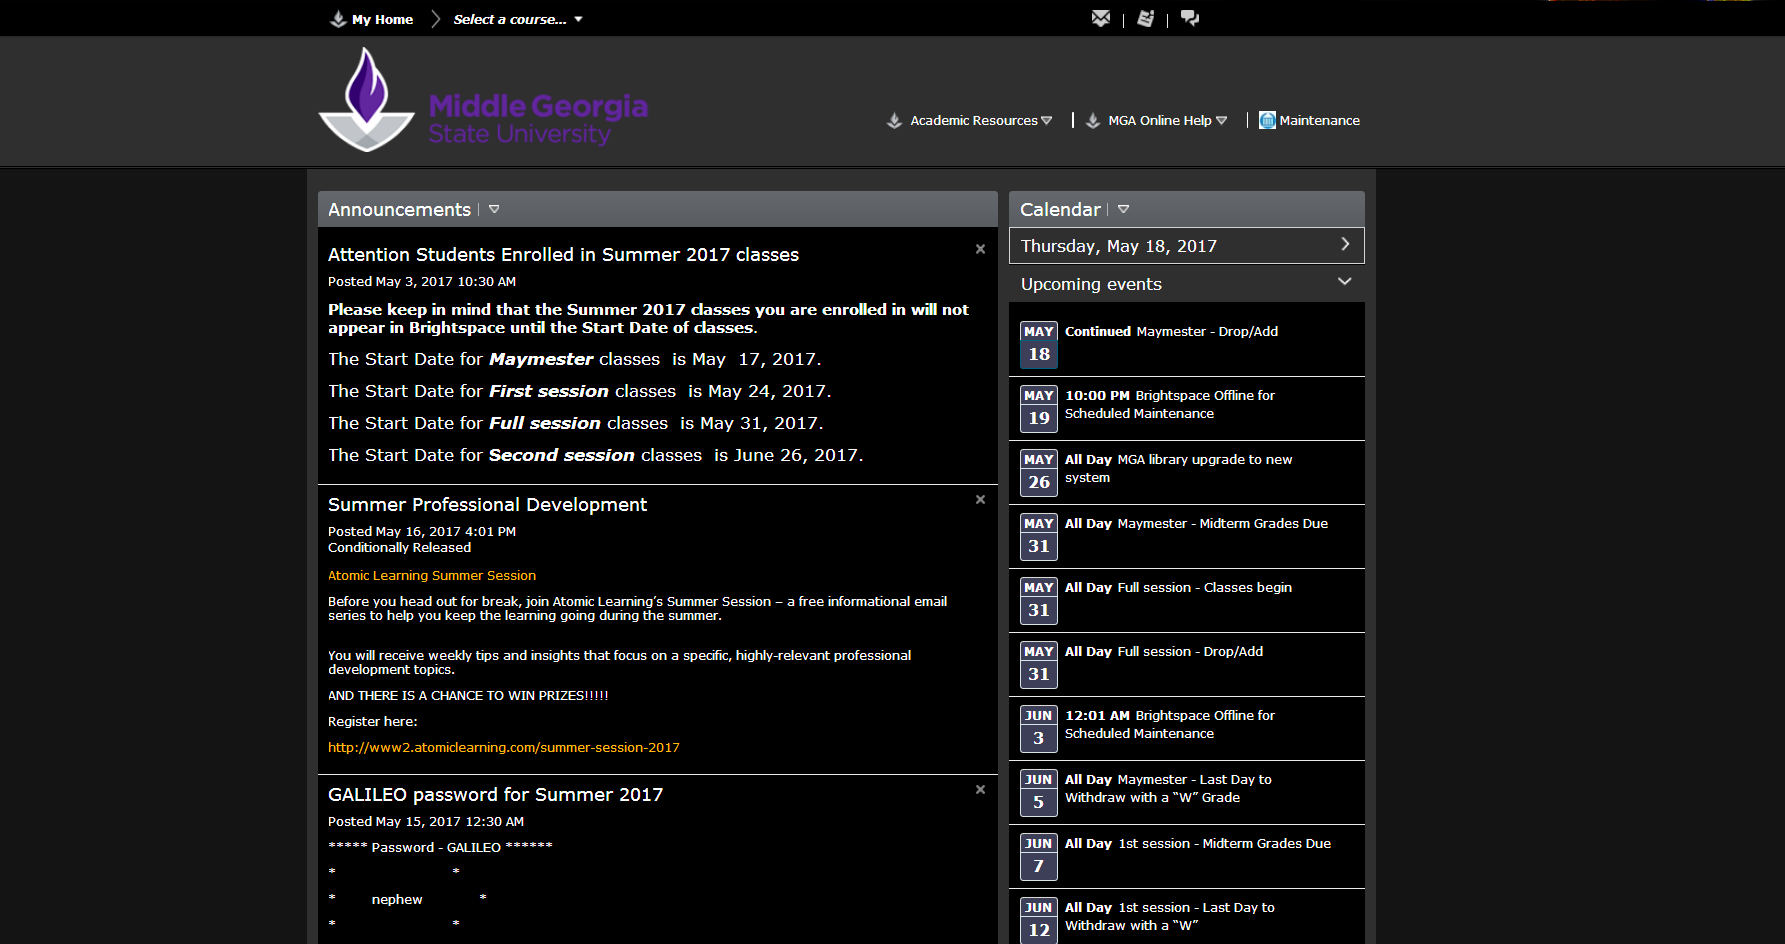Dismiss the Summer Professional Development announcement
Screen dimensions: 1785x944
980,499
